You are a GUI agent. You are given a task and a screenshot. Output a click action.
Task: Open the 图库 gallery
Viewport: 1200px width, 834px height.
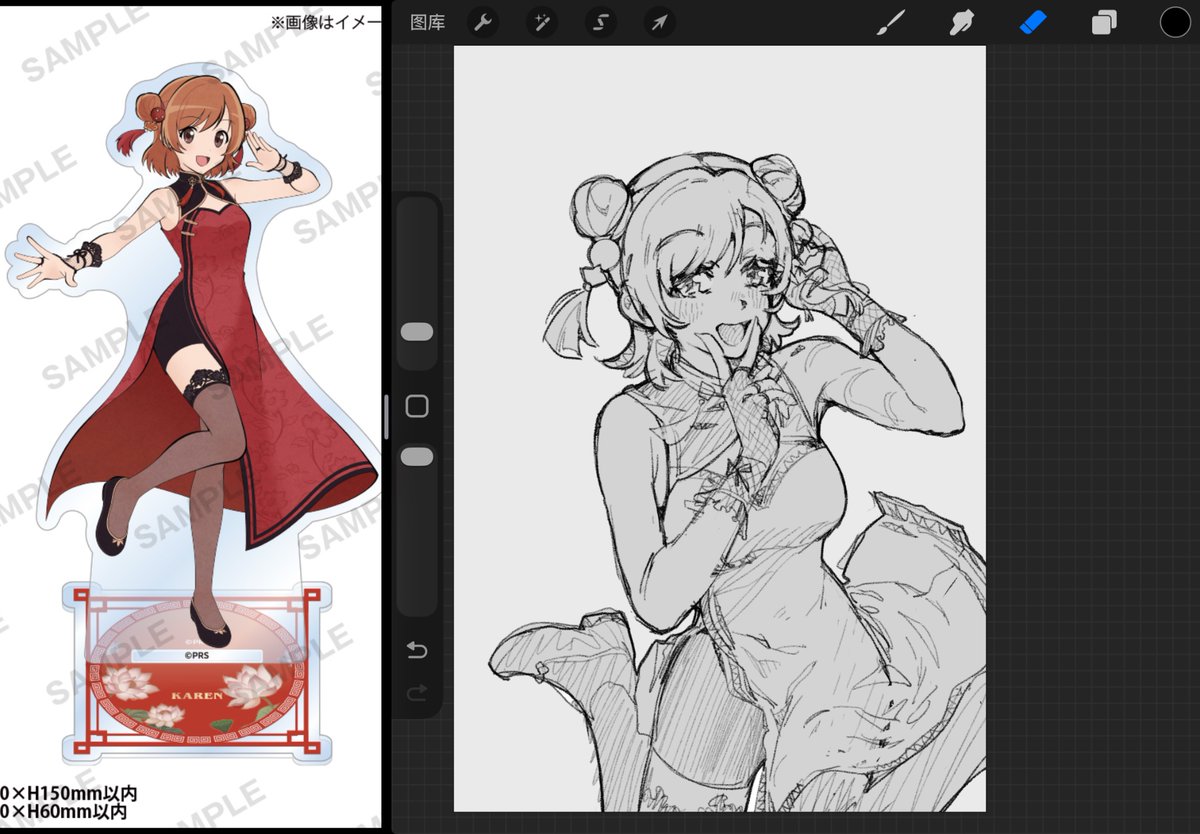click(x=428, y=23)
